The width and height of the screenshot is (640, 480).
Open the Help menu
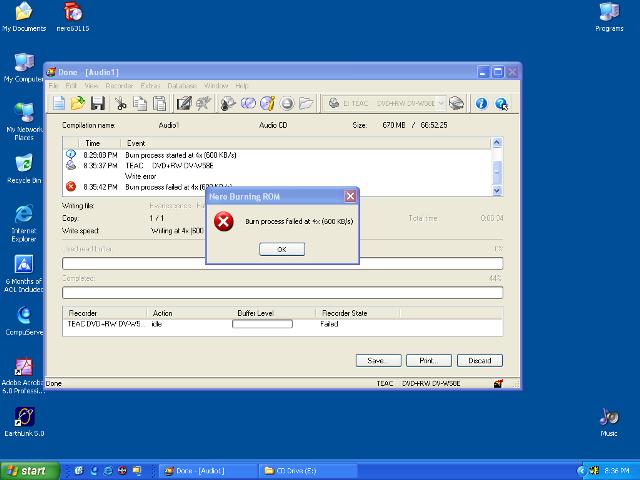(x=242, y=86)
